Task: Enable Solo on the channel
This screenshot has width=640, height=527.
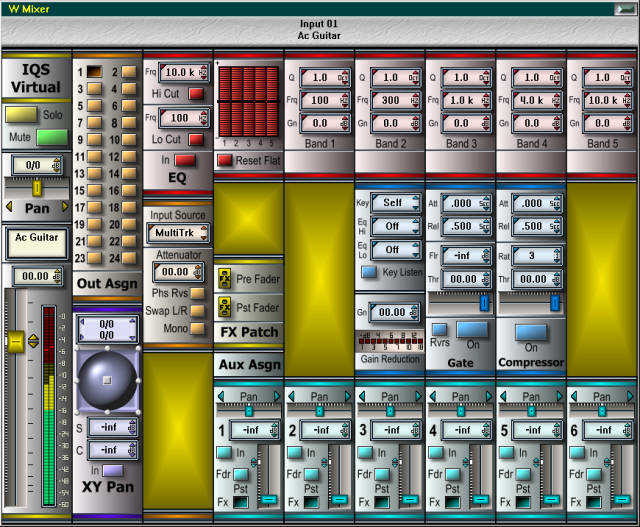Action: pos(22,116)
